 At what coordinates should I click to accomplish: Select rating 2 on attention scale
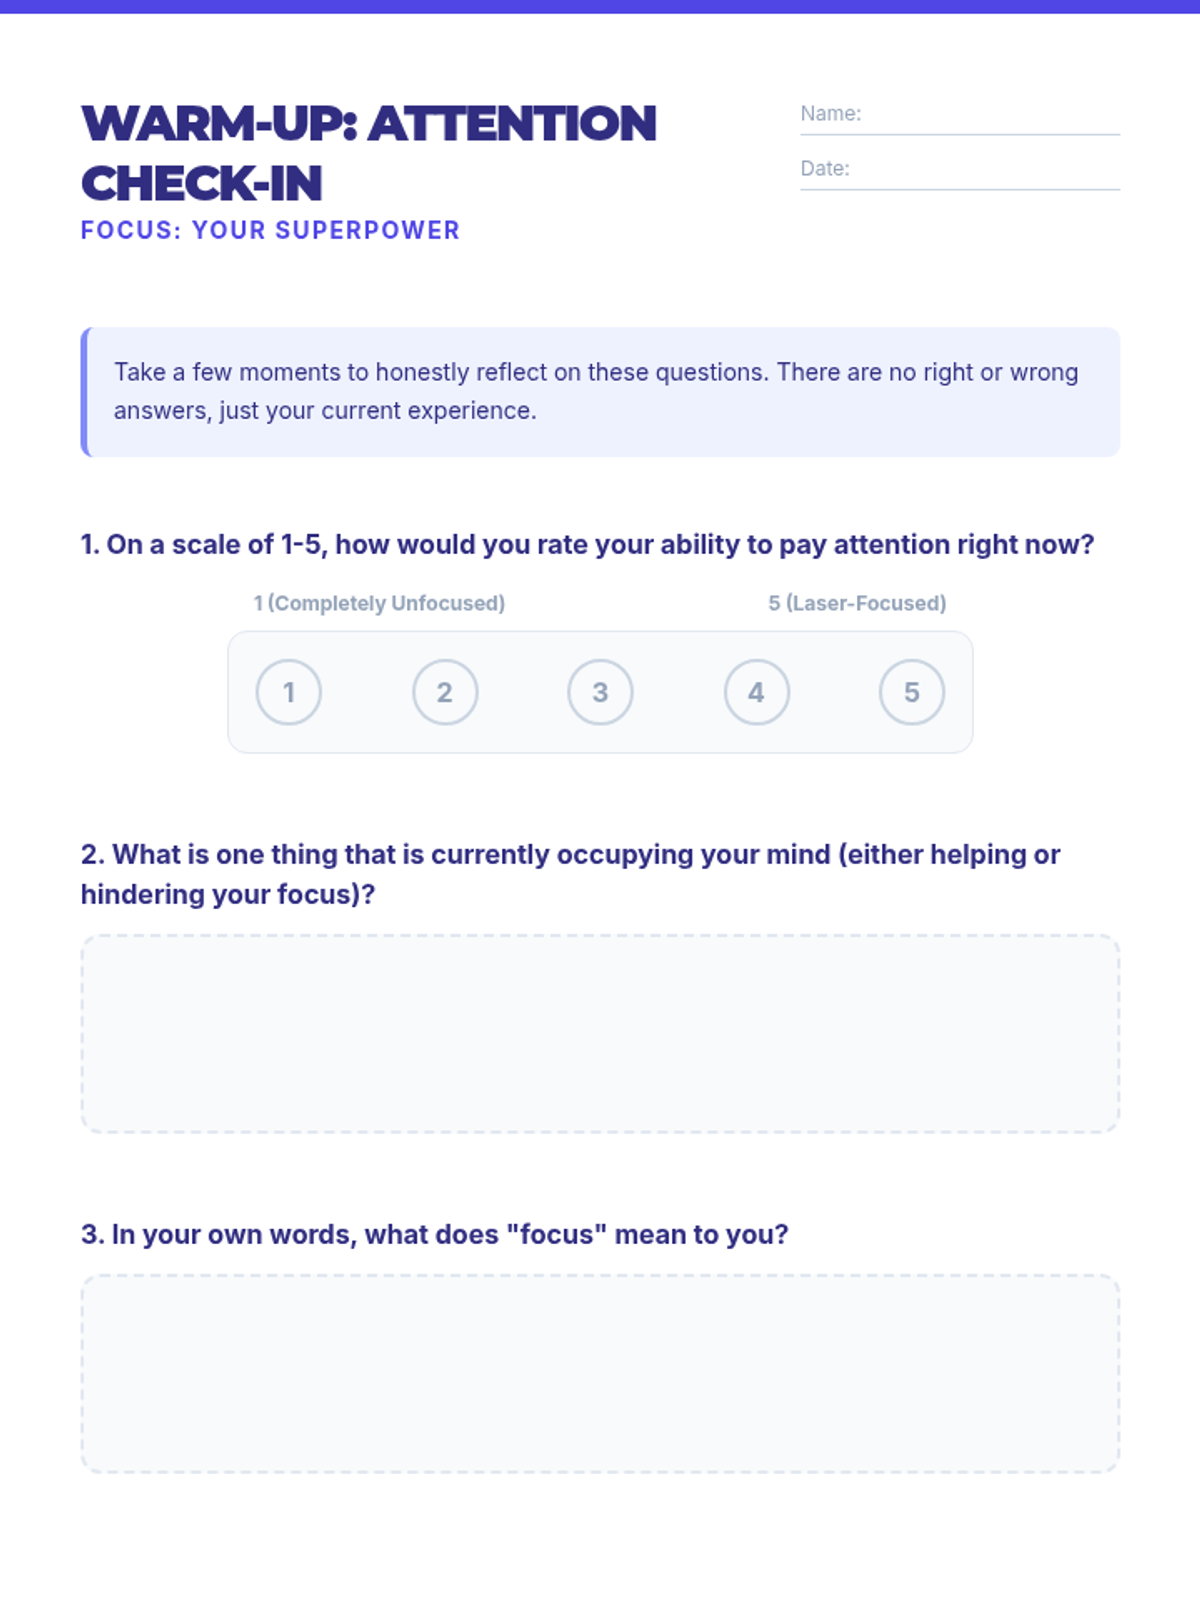(445, 692)
